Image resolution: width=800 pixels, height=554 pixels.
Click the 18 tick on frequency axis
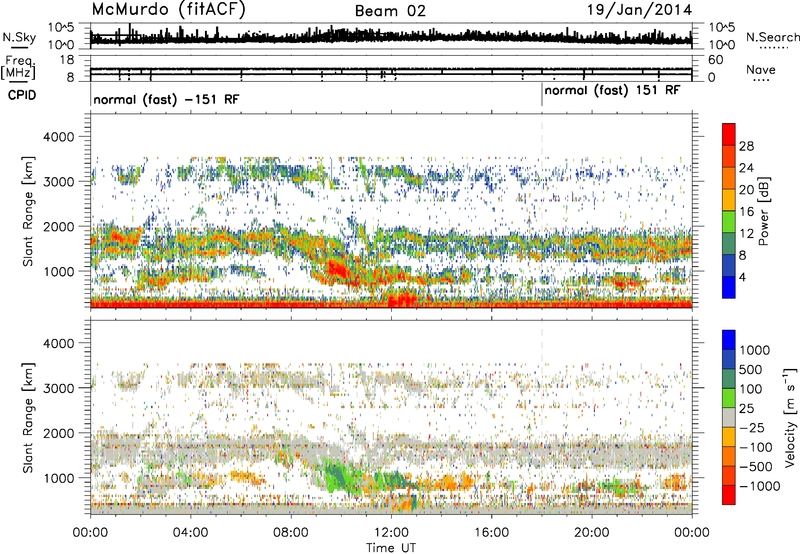tap(68, 60)
